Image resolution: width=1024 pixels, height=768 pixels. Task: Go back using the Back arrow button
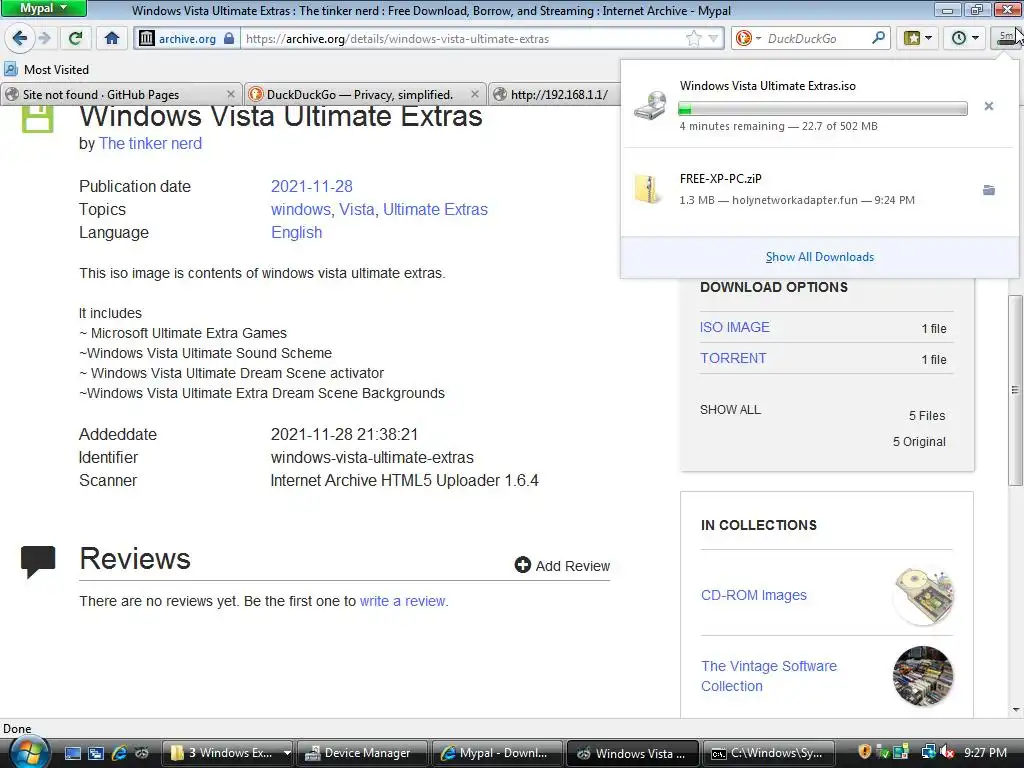coord(20,38)
